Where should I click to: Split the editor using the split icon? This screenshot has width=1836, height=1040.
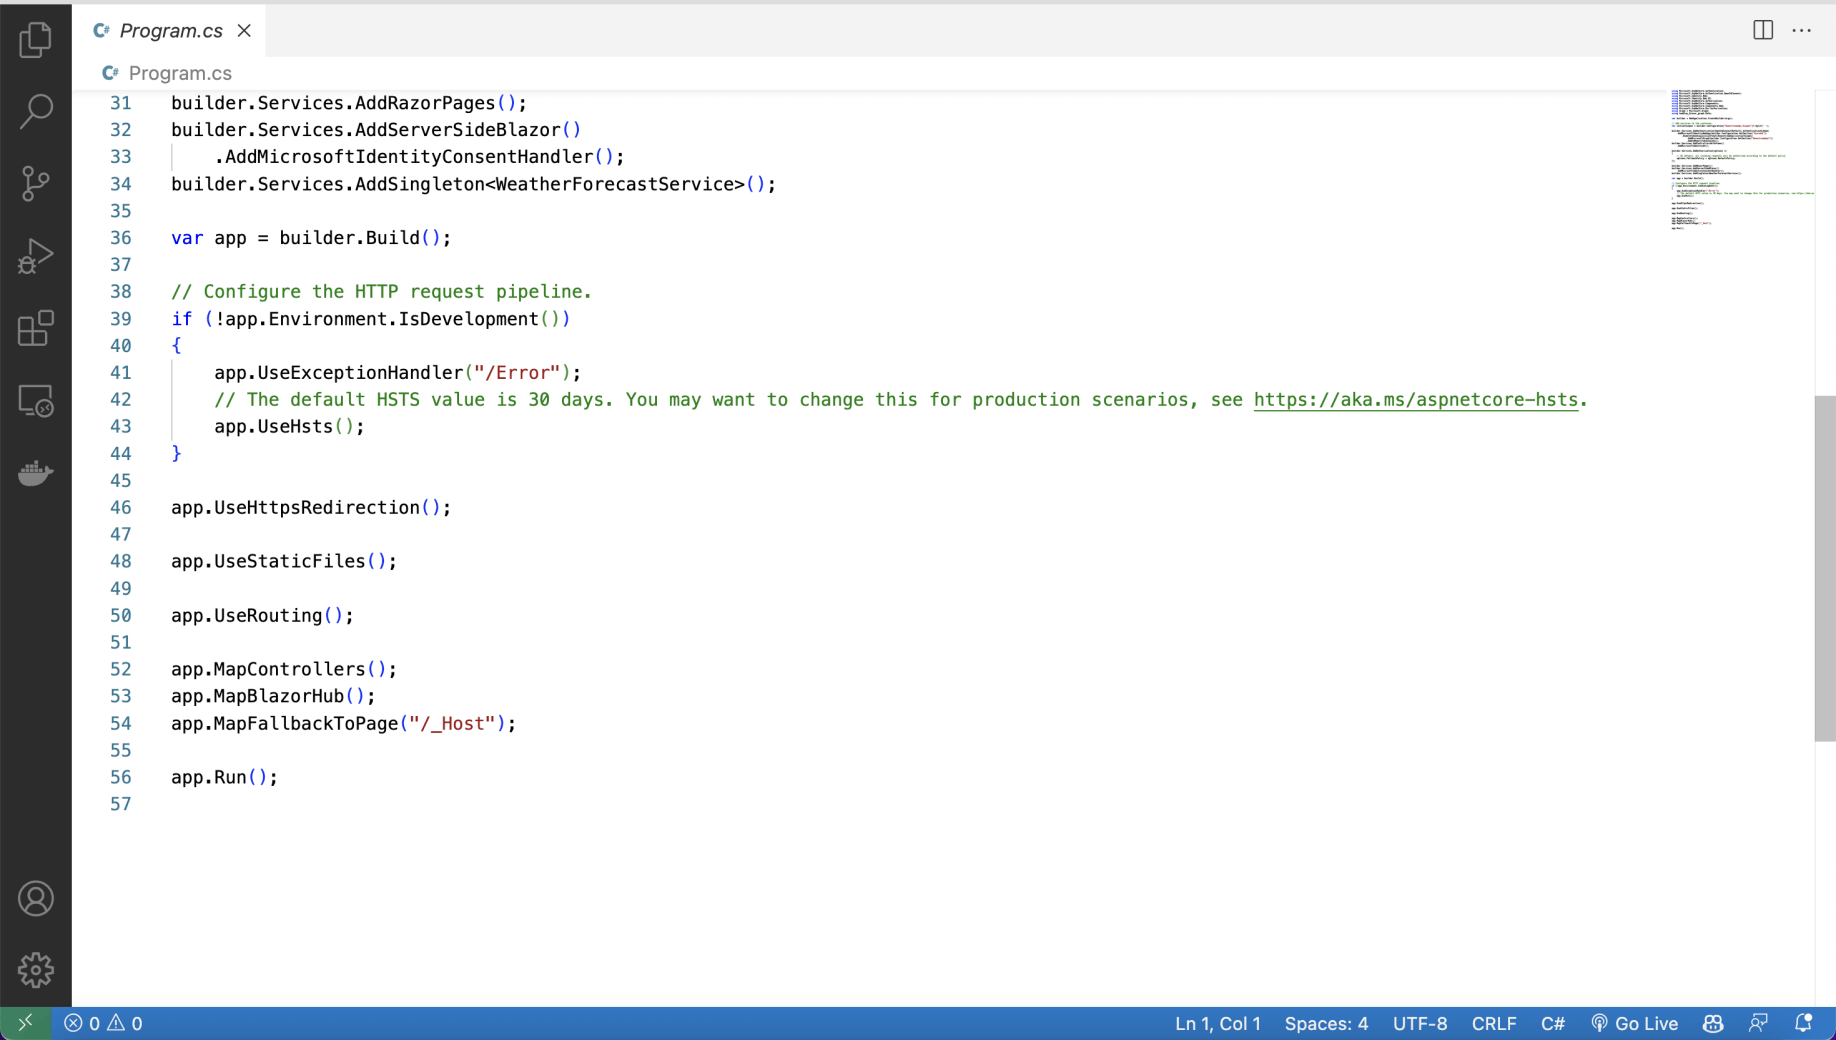[1761, 30]
